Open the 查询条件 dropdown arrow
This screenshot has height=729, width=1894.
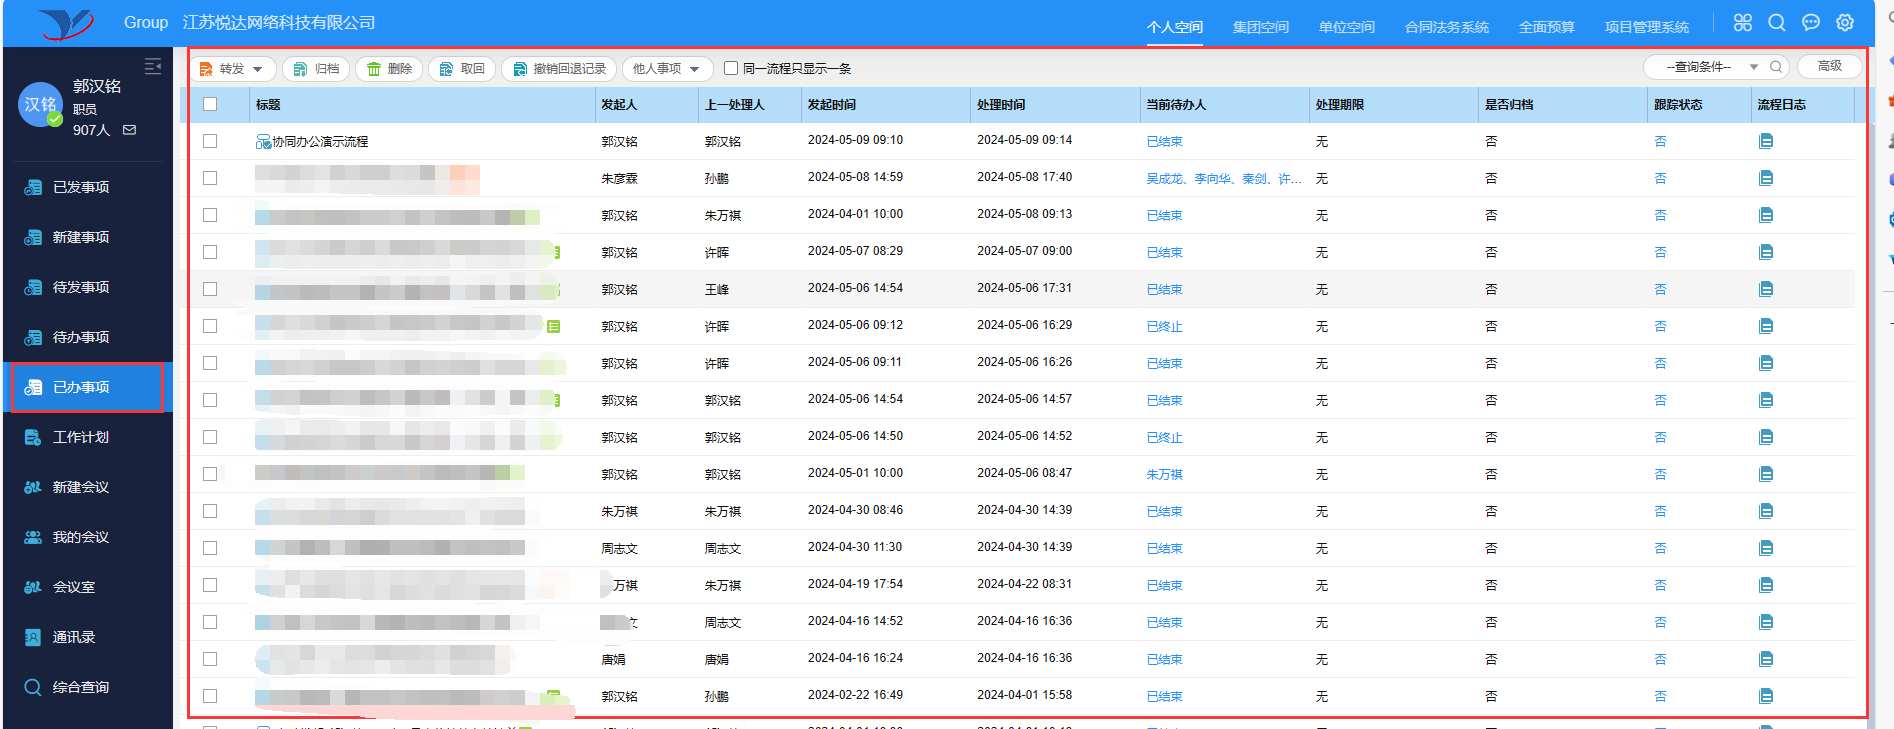1753,67
